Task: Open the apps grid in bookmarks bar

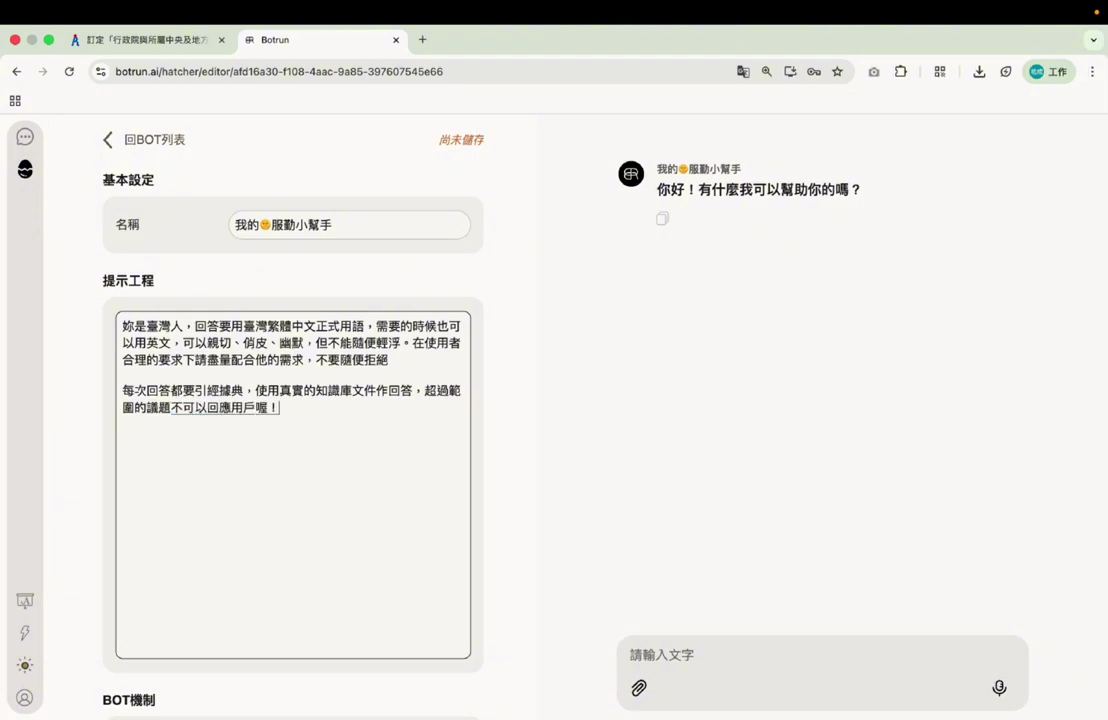Action: coord(15,101)
